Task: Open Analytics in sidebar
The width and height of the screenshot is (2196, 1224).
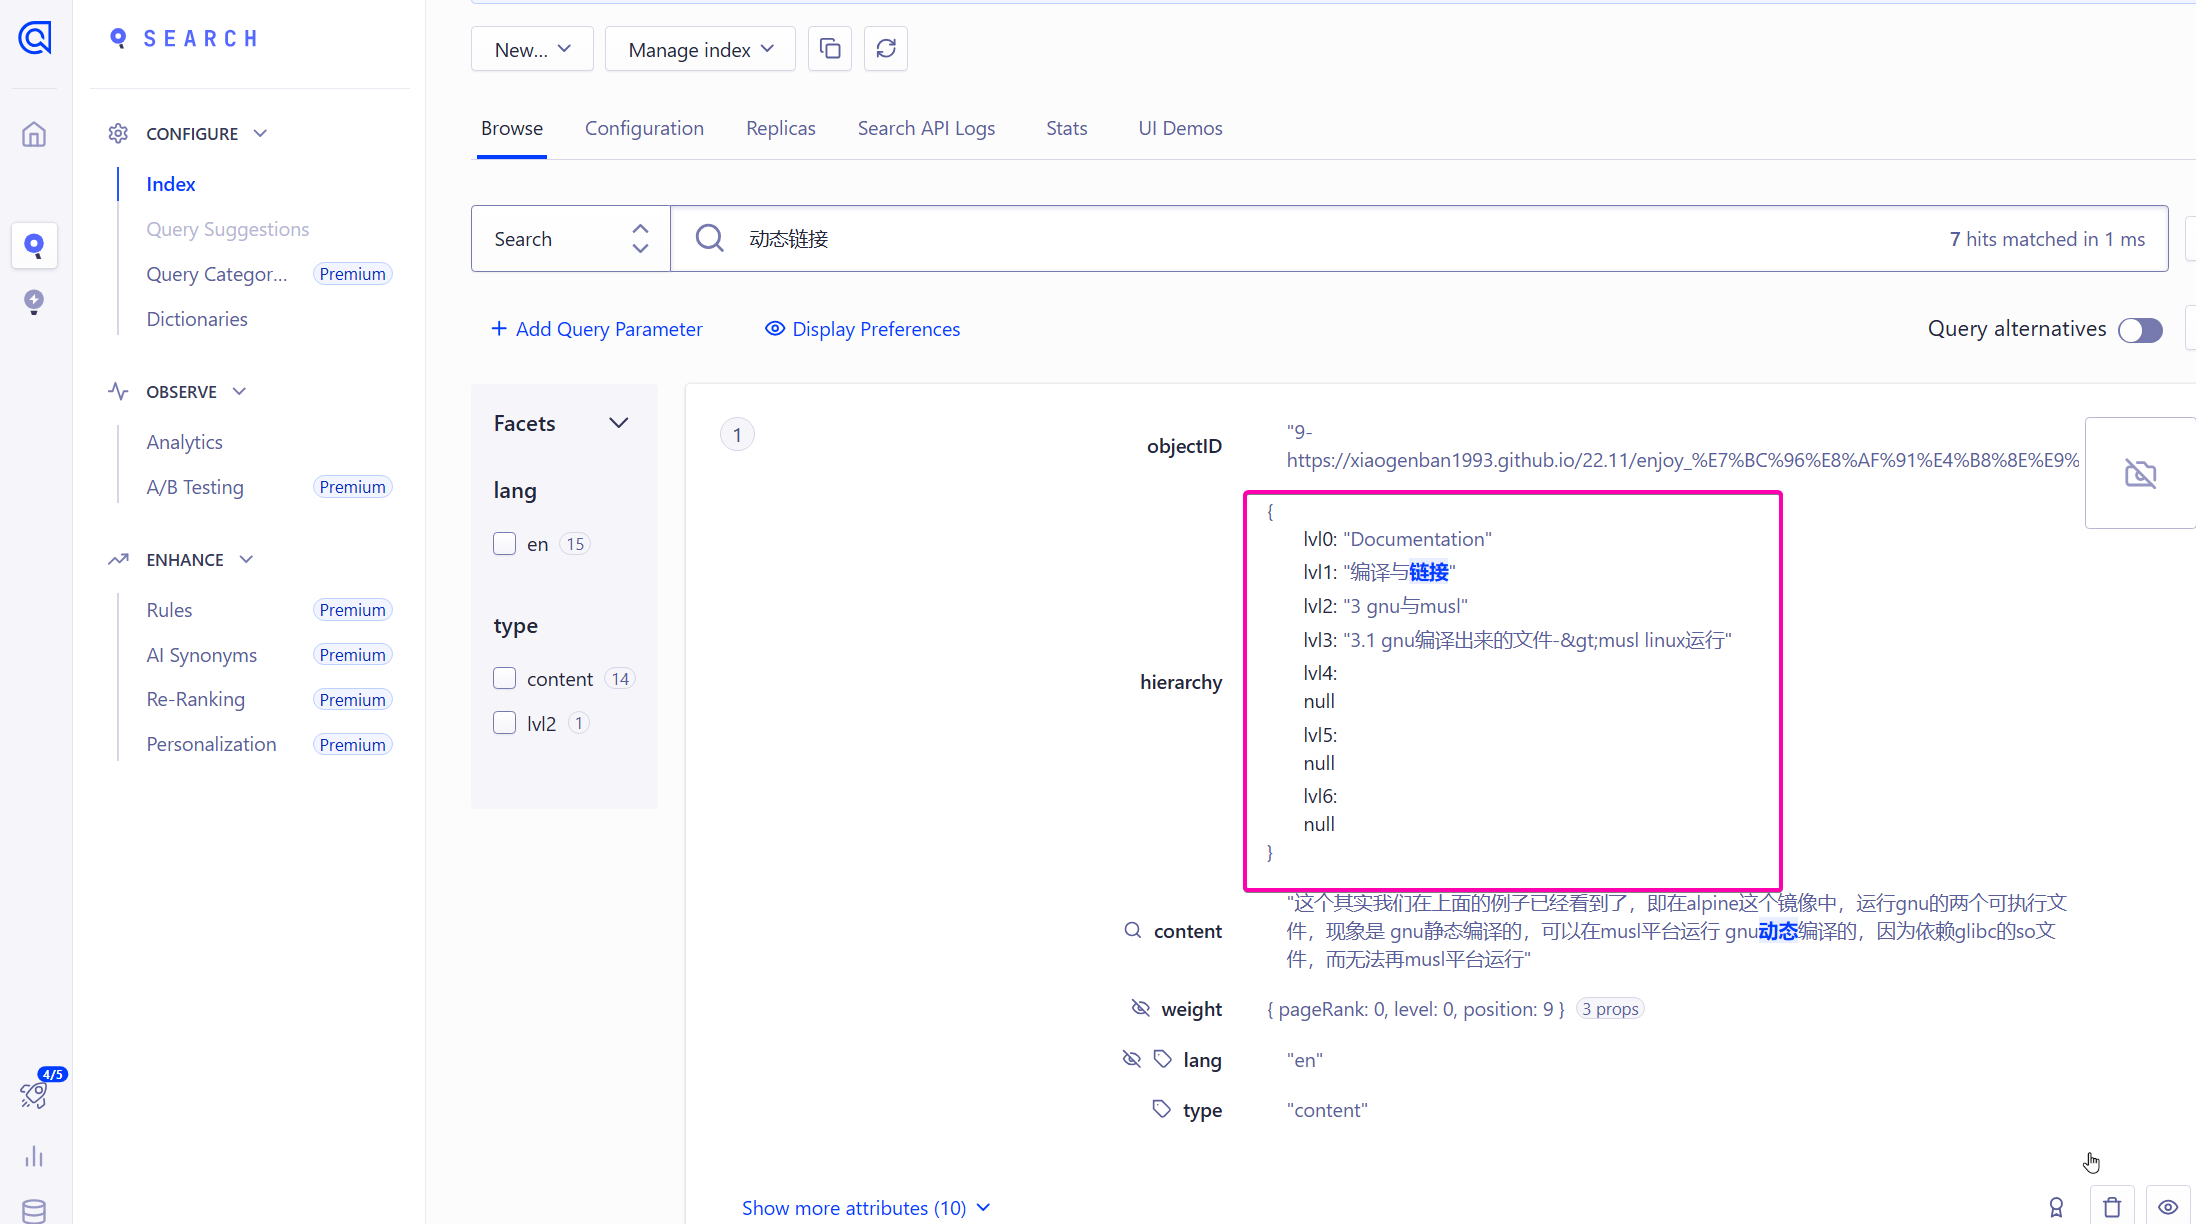Action: pyautogui.click(x=184, y=441)
